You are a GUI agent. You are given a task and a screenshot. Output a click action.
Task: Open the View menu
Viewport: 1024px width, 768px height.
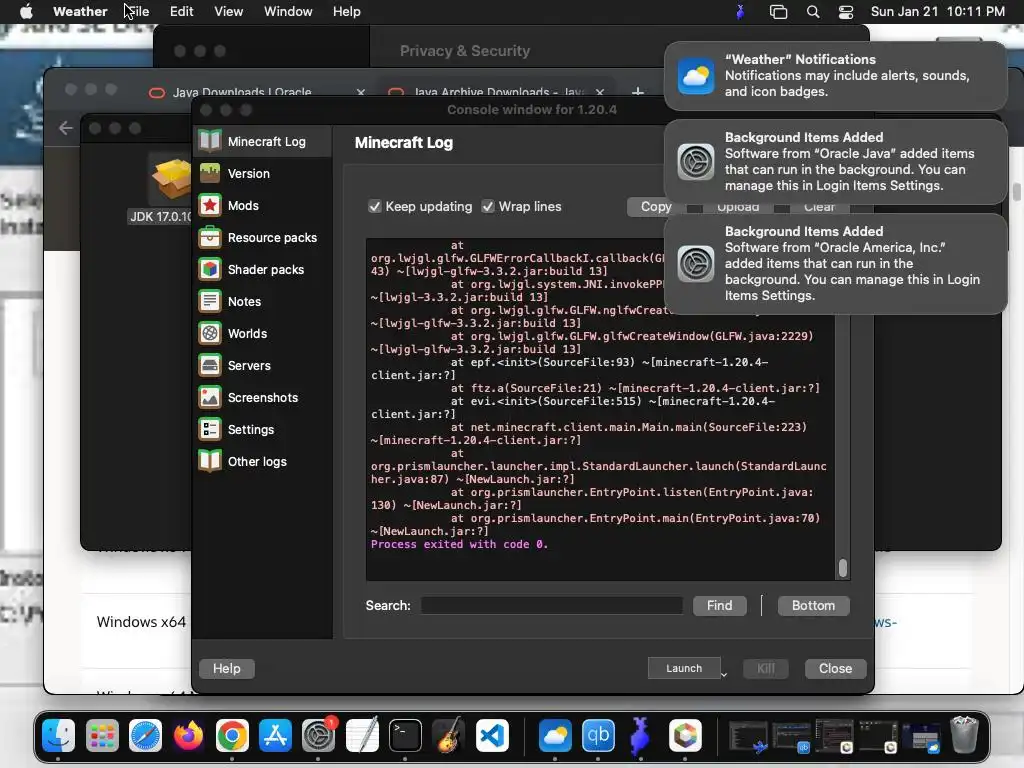(x=229, y=12)
